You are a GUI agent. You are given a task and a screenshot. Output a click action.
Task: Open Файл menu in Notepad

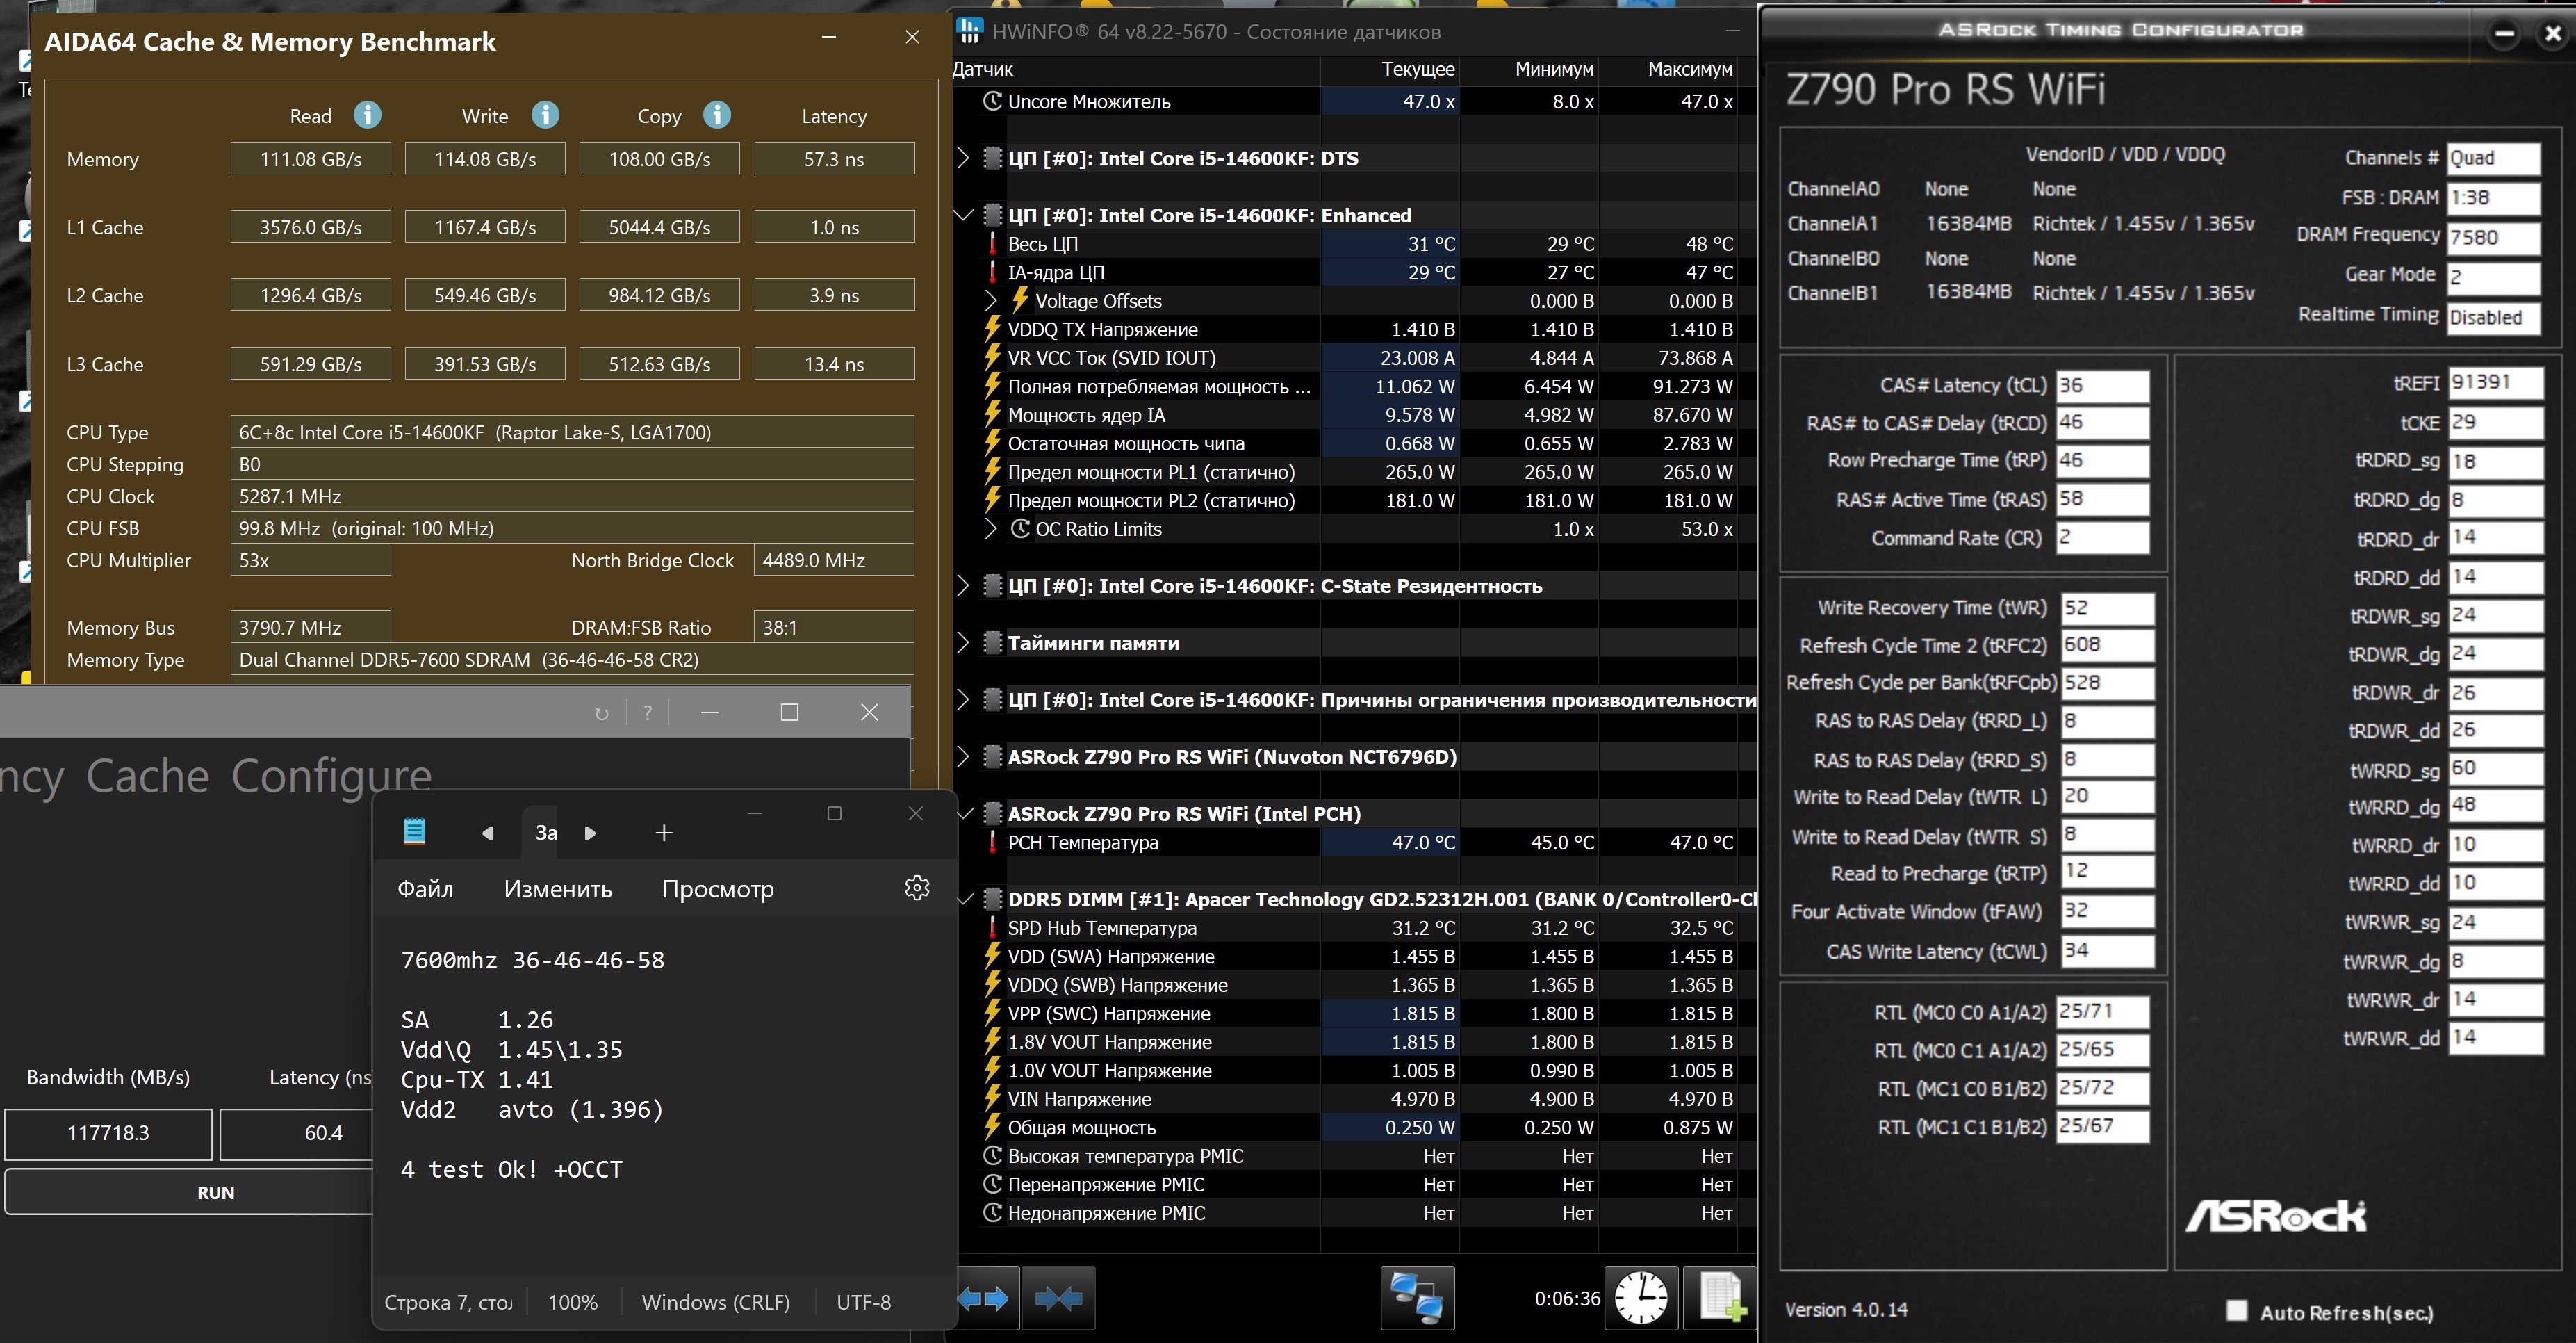[x=425, y=889]
